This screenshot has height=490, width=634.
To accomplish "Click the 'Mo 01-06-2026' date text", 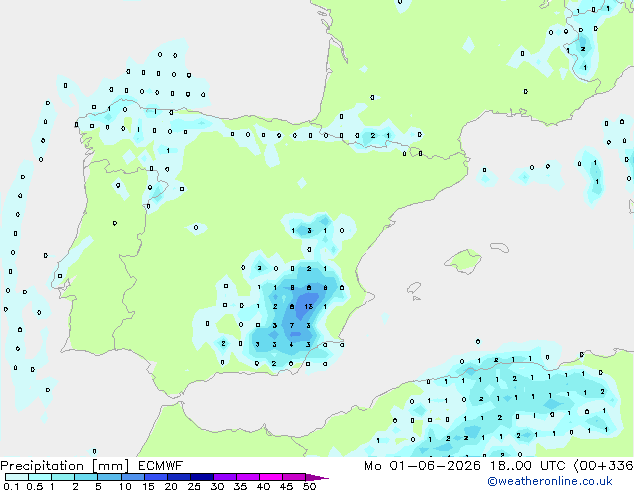I will coord(423,466).
